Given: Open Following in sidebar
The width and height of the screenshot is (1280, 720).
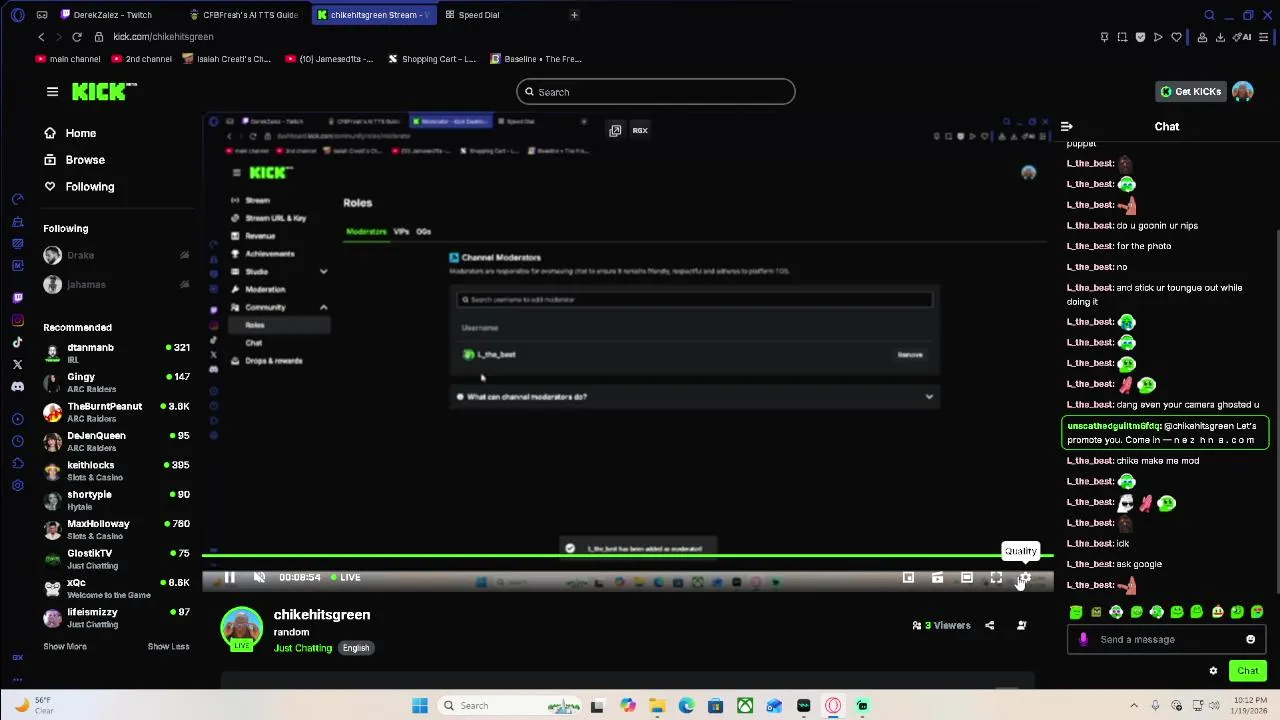Looking at the screenshot, I should [79, 187].
